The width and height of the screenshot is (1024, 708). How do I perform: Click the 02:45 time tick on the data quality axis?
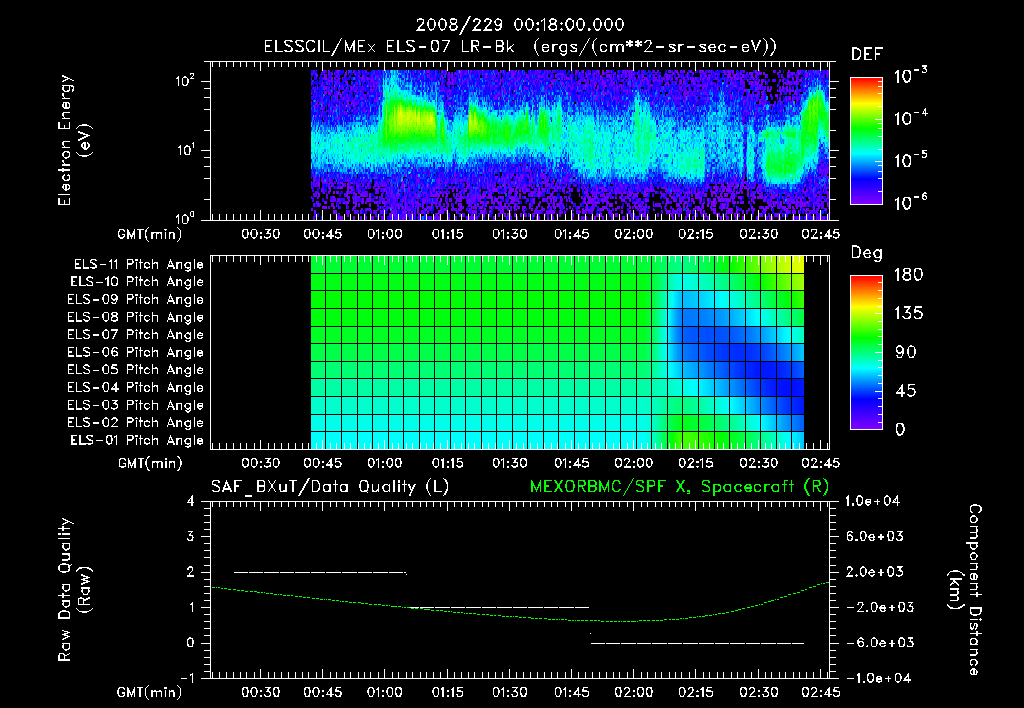[821, 692]
